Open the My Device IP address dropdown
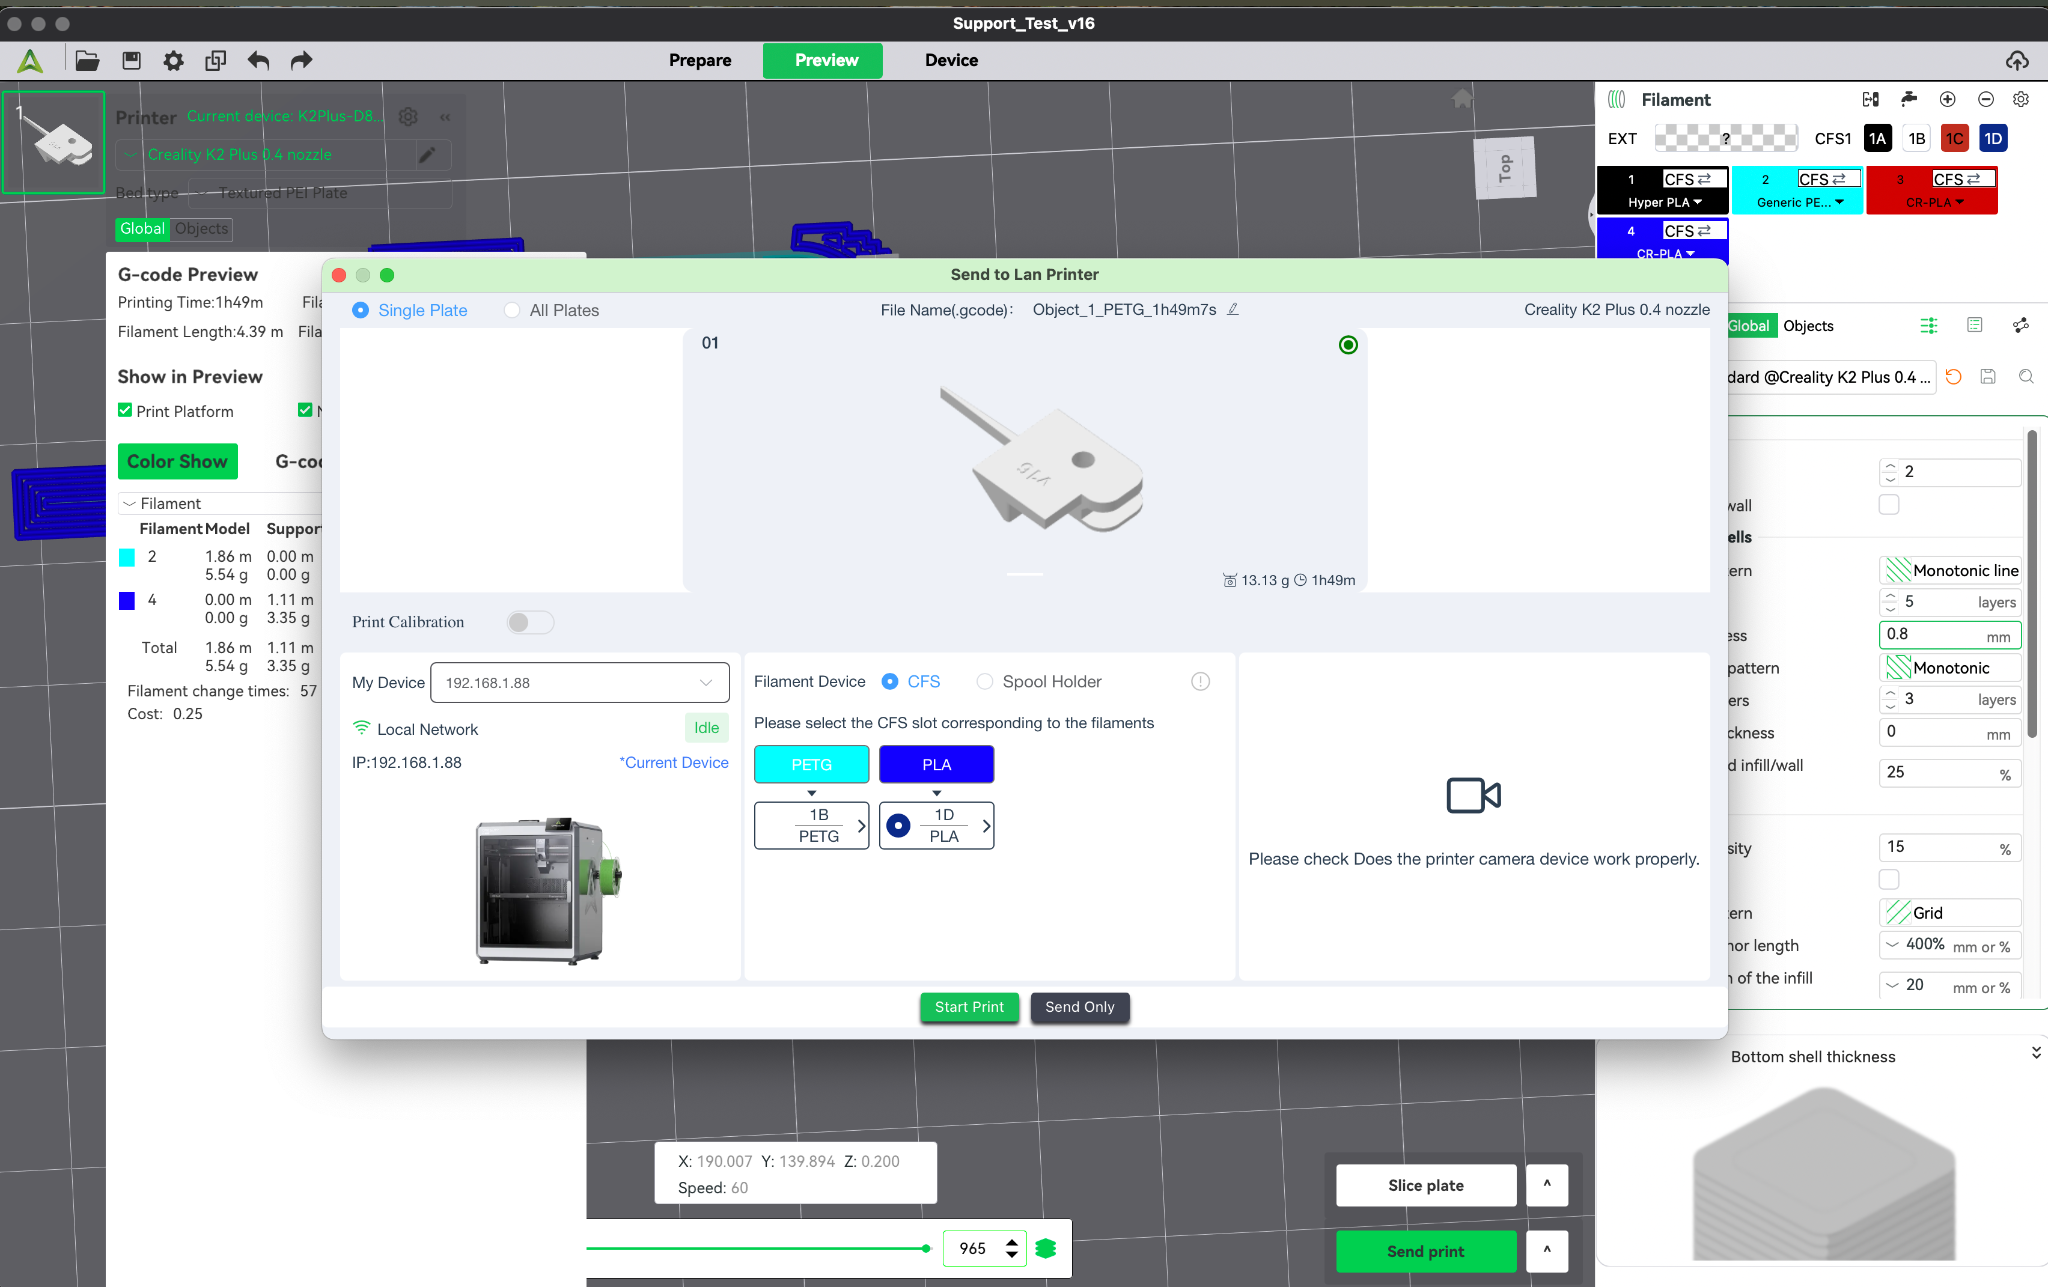 [579, 683]
